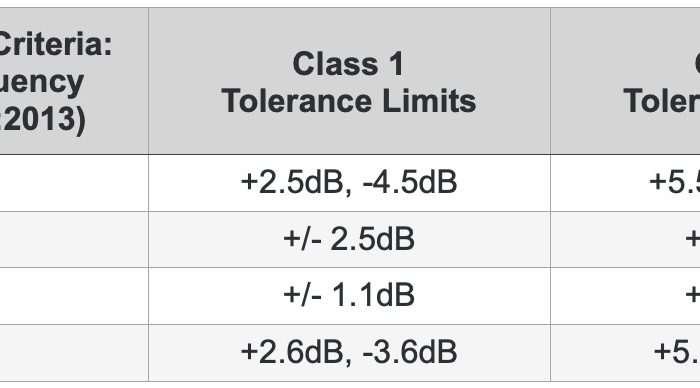Image resolution: width=700 pixels, height=388 pixels.
Task: Click the Criteria frequency header cell
Action: point(74,81)
